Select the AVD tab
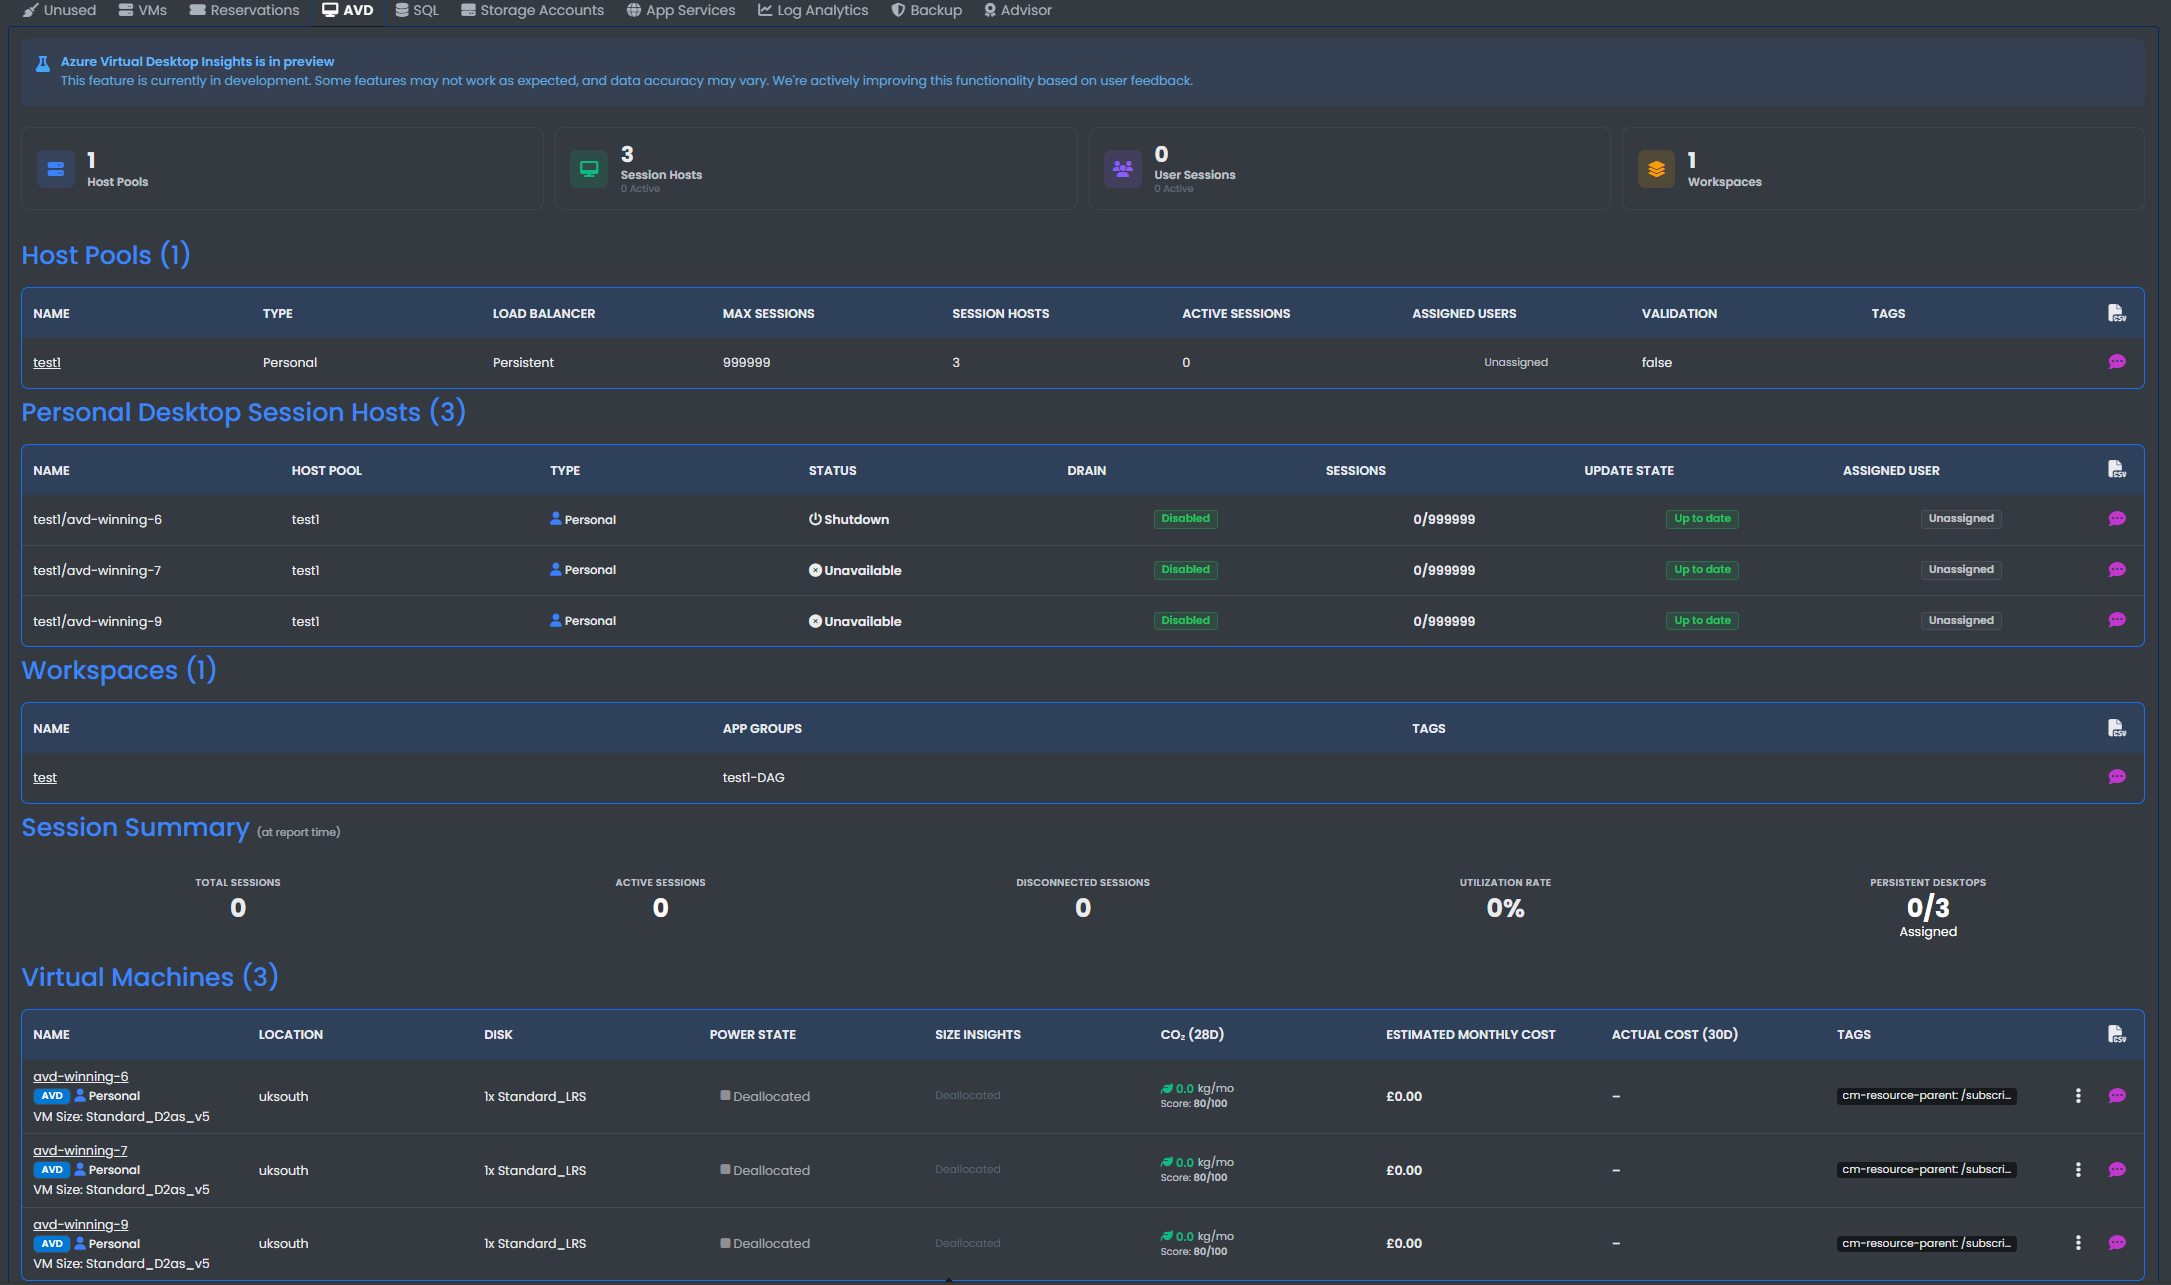2171x1285 pixels. click(348, 10)
